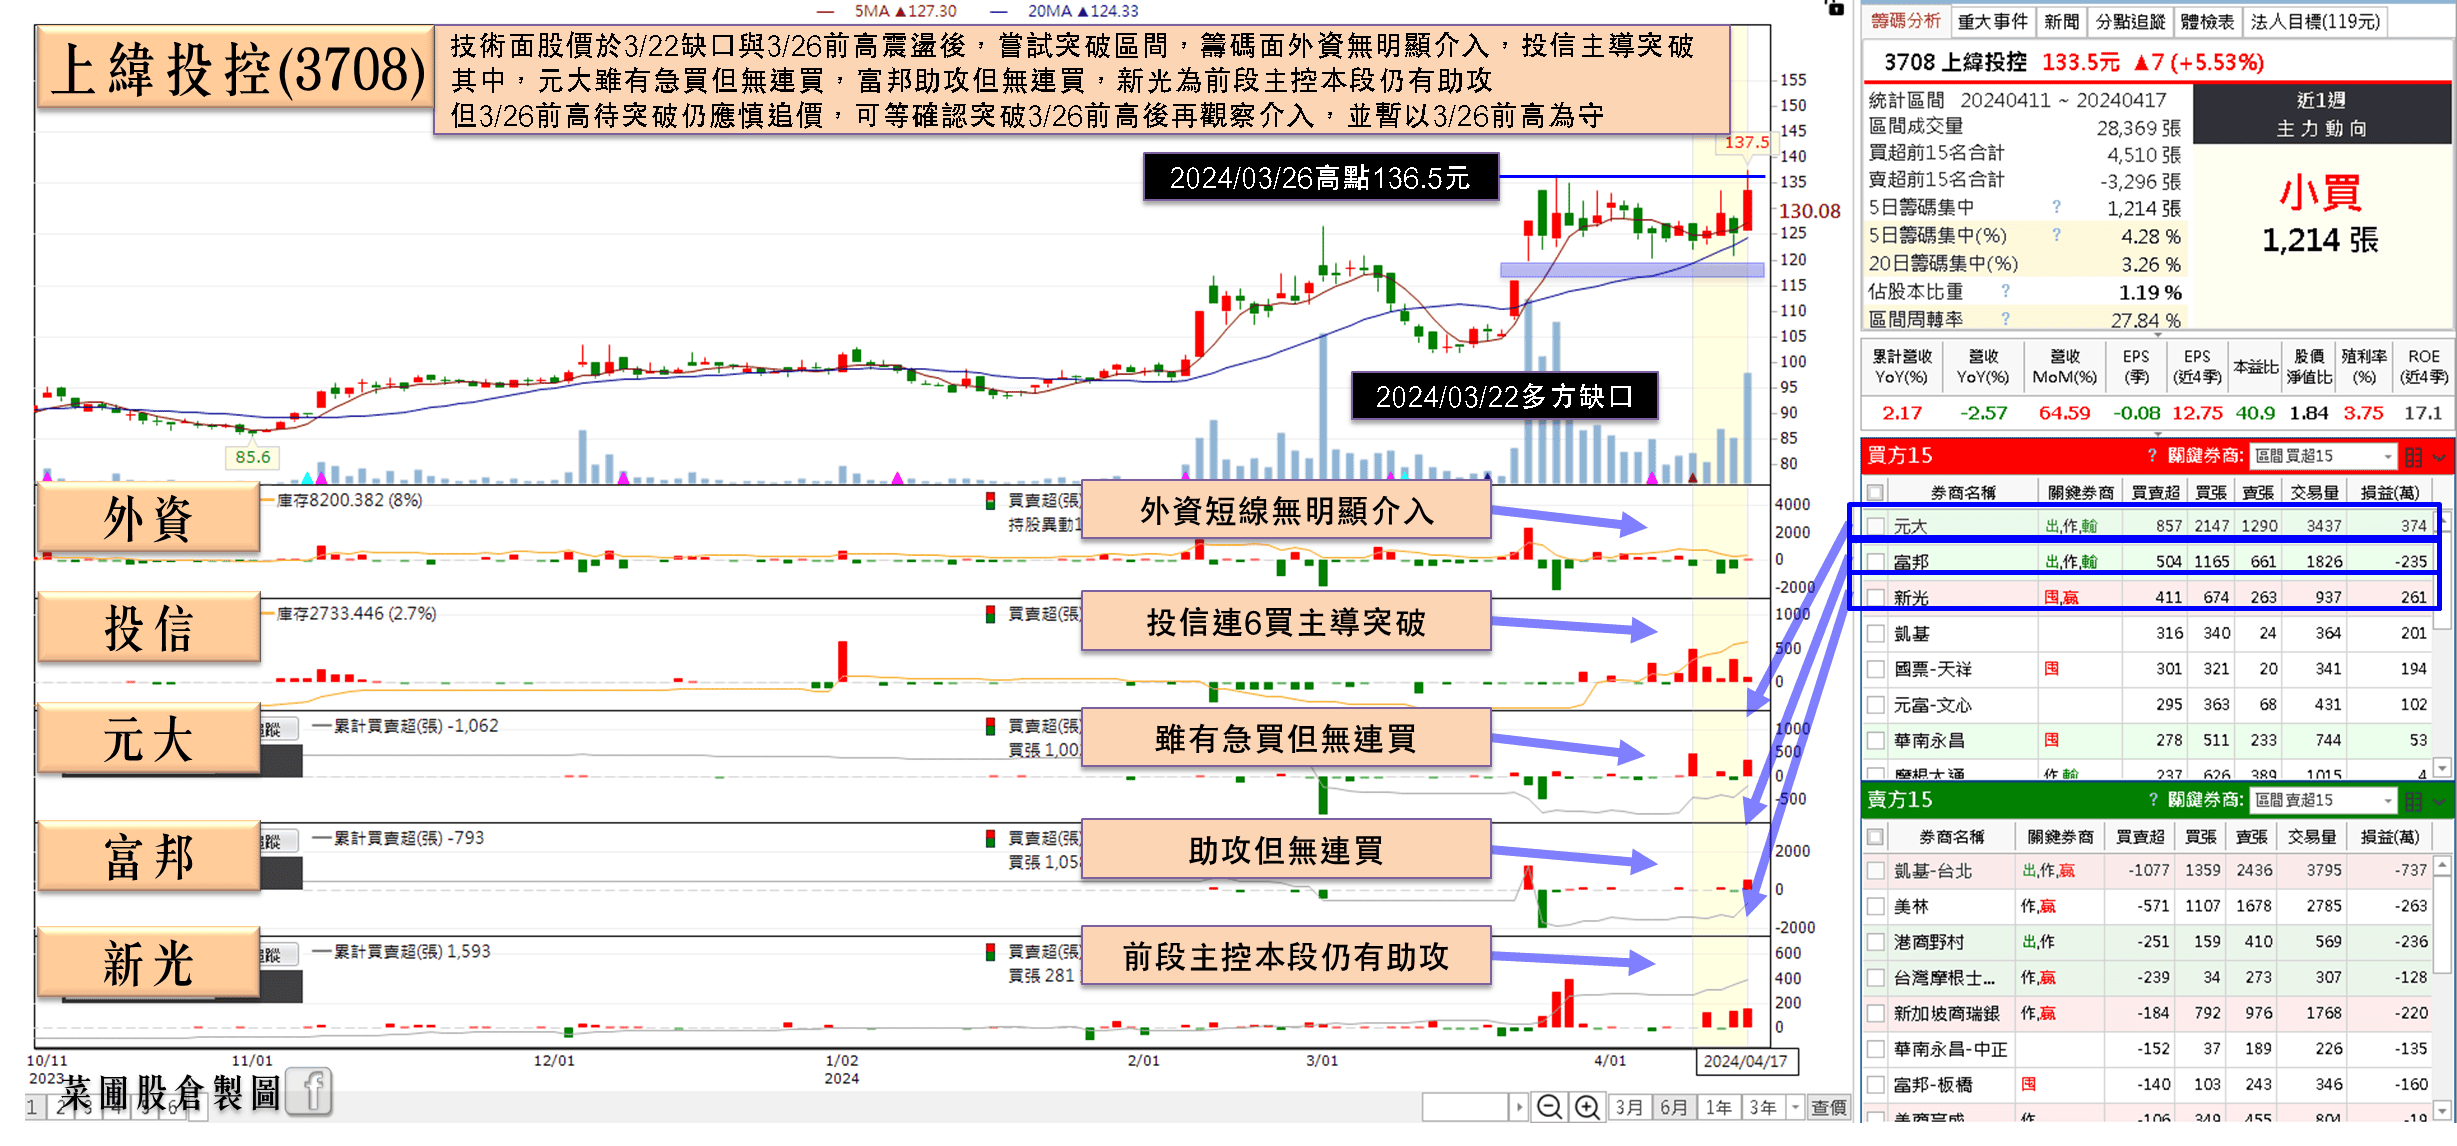
Task: Click the 富邦-板橋 seller row name
Action: tap(1934, 1084)
